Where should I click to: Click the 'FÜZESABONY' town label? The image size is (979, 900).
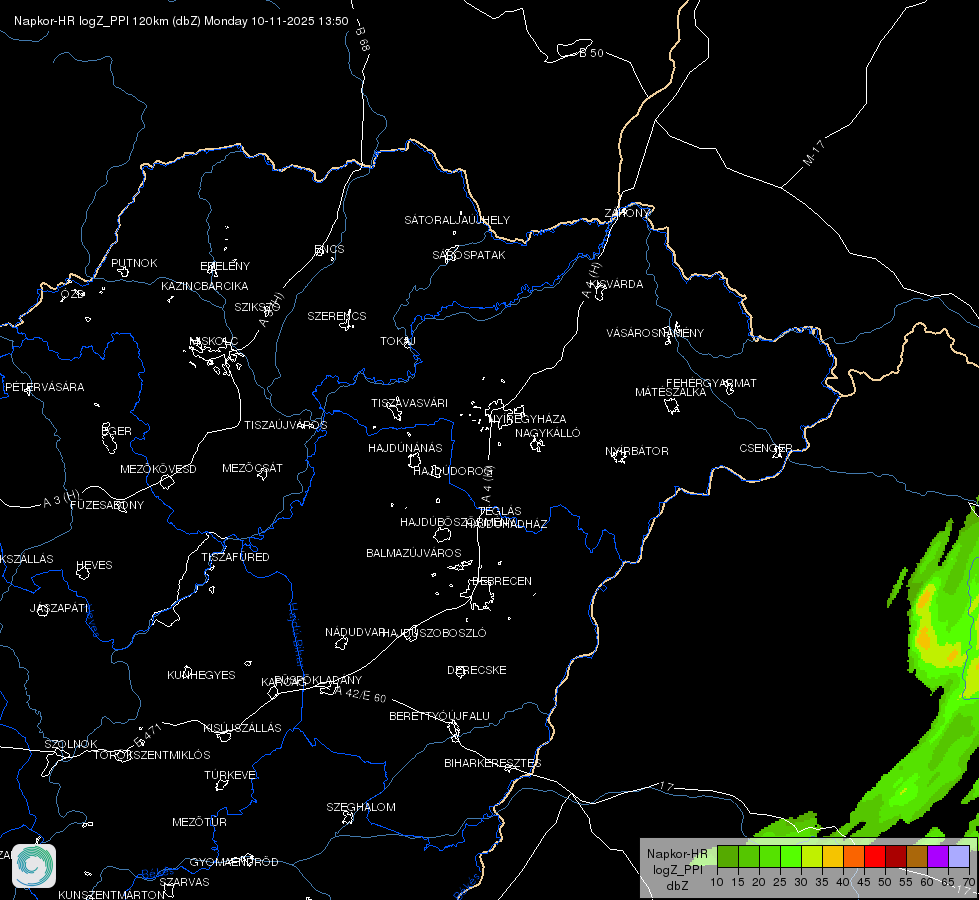[107, 505]
